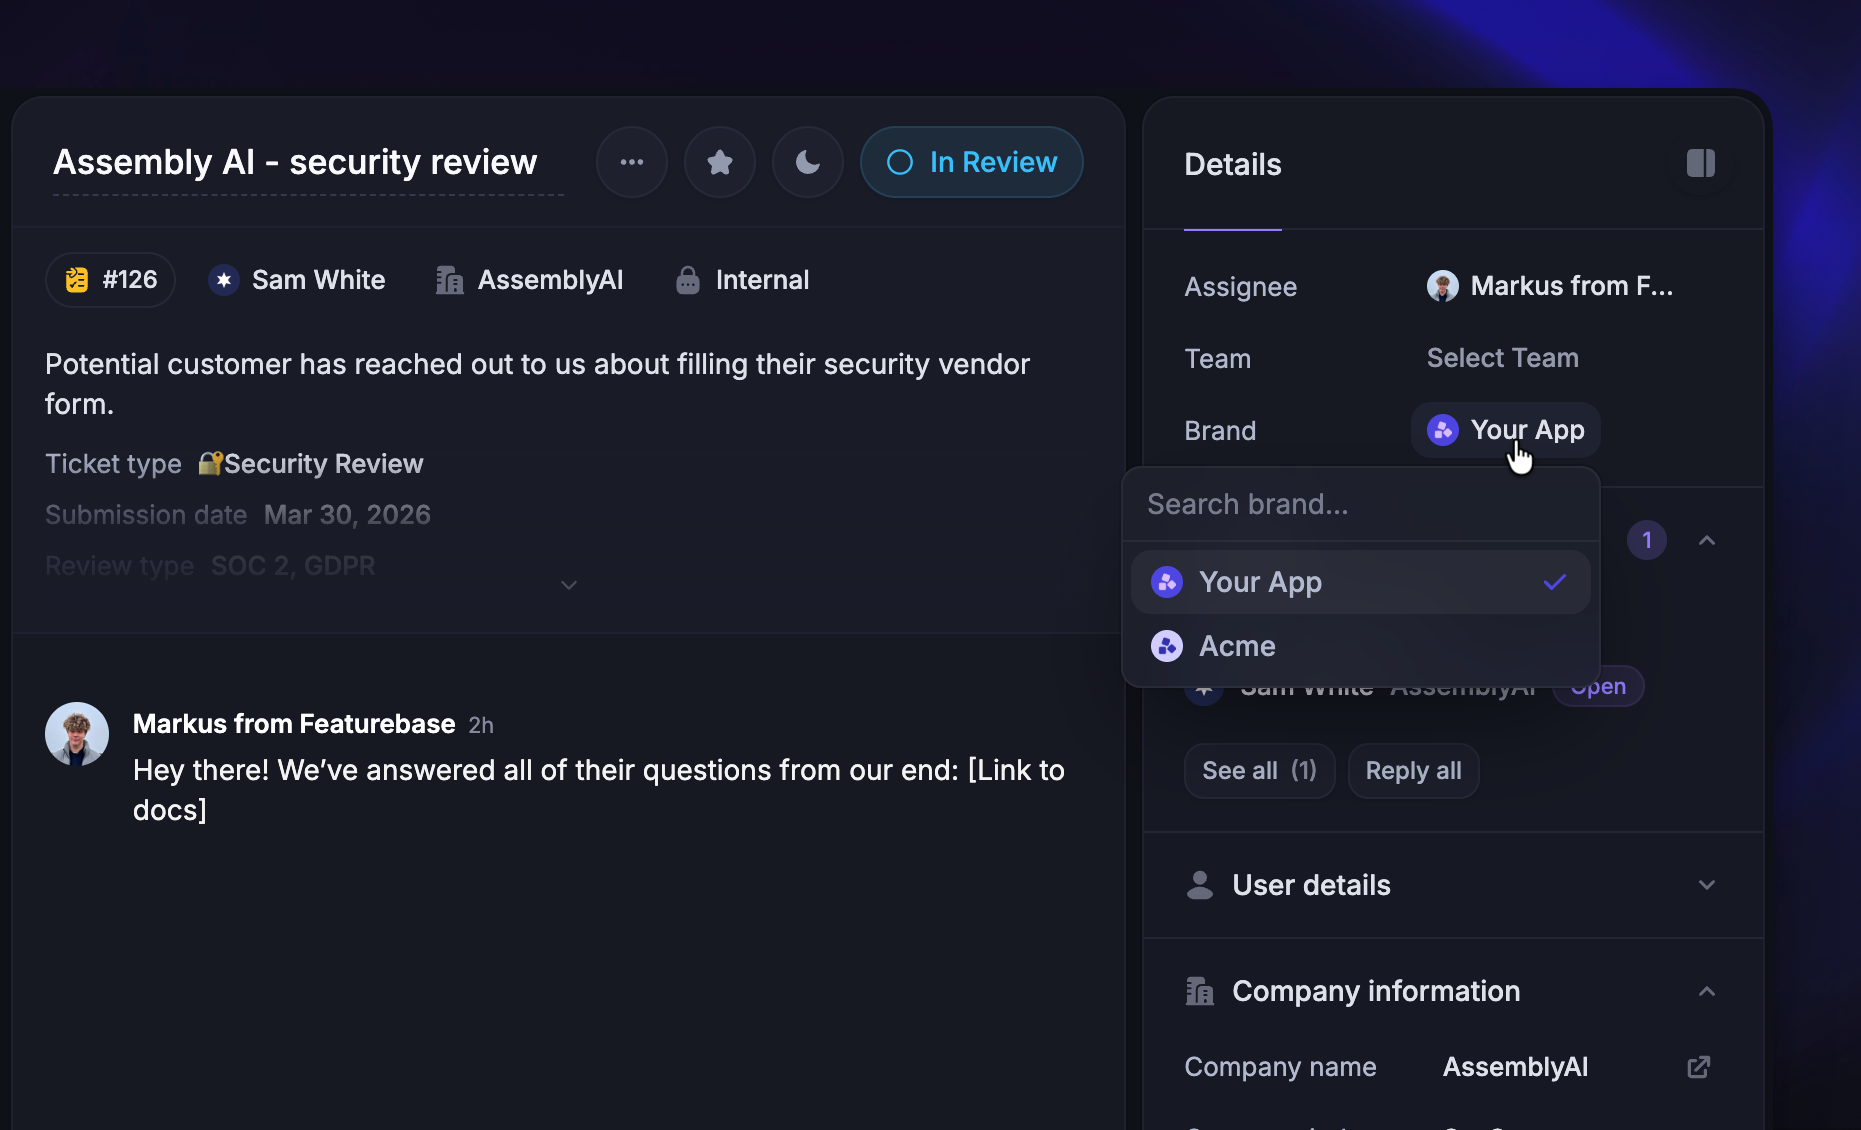Snooze ticket using the moon icon
The image size is (1861, 1130).
pyautogui.click(x=808, y=162)
